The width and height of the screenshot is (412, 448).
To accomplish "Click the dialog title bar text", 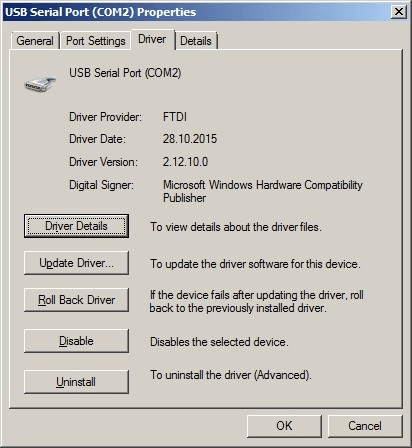I will pyautogui.click(x=101, y=12).
